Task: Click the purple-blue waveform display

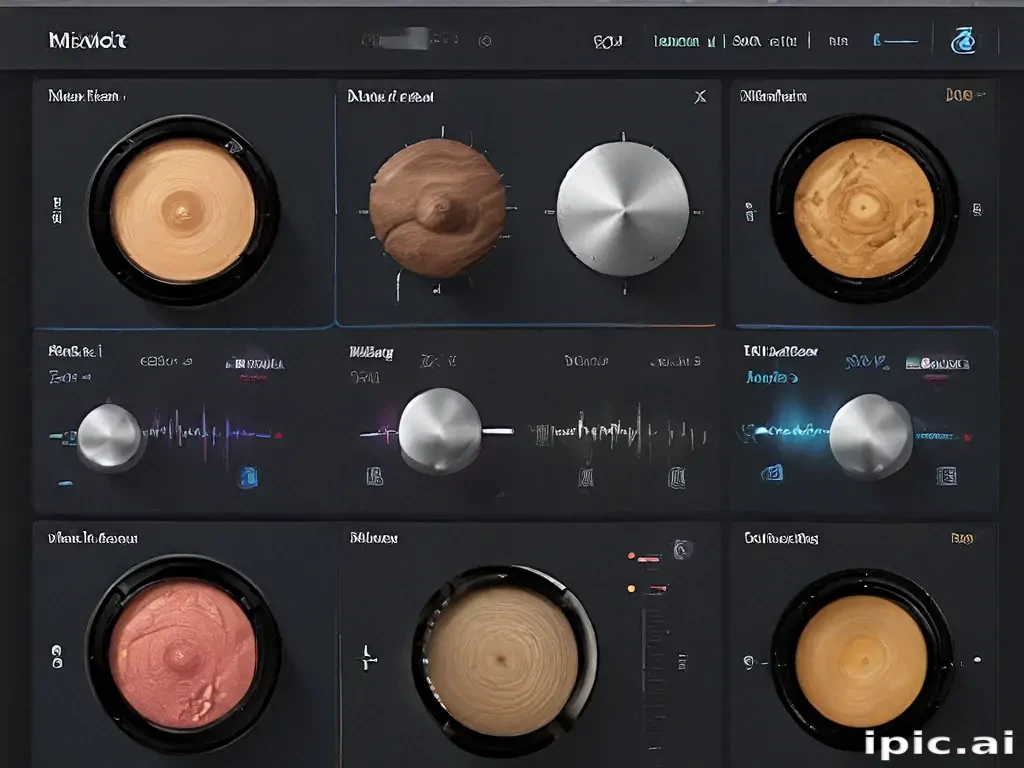Action: [x=209, y=431]
